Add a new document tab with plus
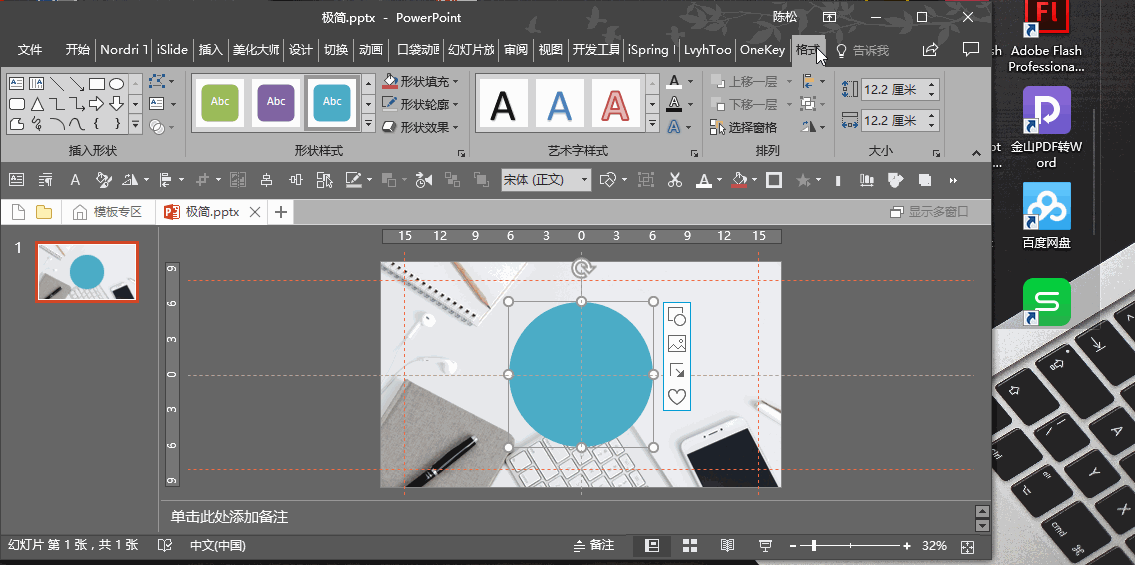This screenshot has height=565, width=1135. coord(281,212)
